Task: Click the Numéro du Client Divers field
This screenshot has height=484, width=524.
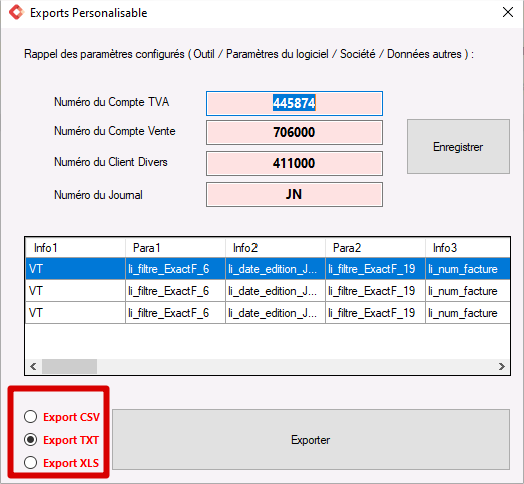Action: pyautogui.click(x=294, y=163)
